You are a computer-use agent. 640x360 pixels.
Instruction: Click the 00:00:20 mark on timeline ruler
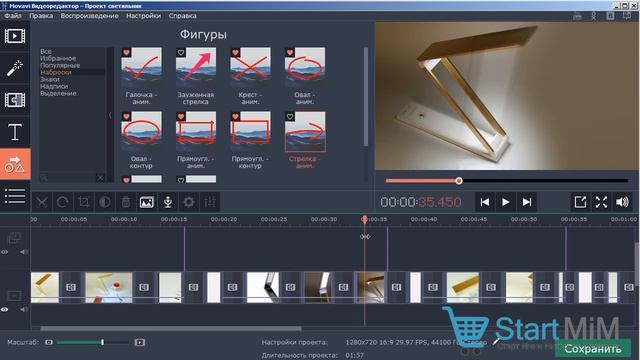click(224, 220)
